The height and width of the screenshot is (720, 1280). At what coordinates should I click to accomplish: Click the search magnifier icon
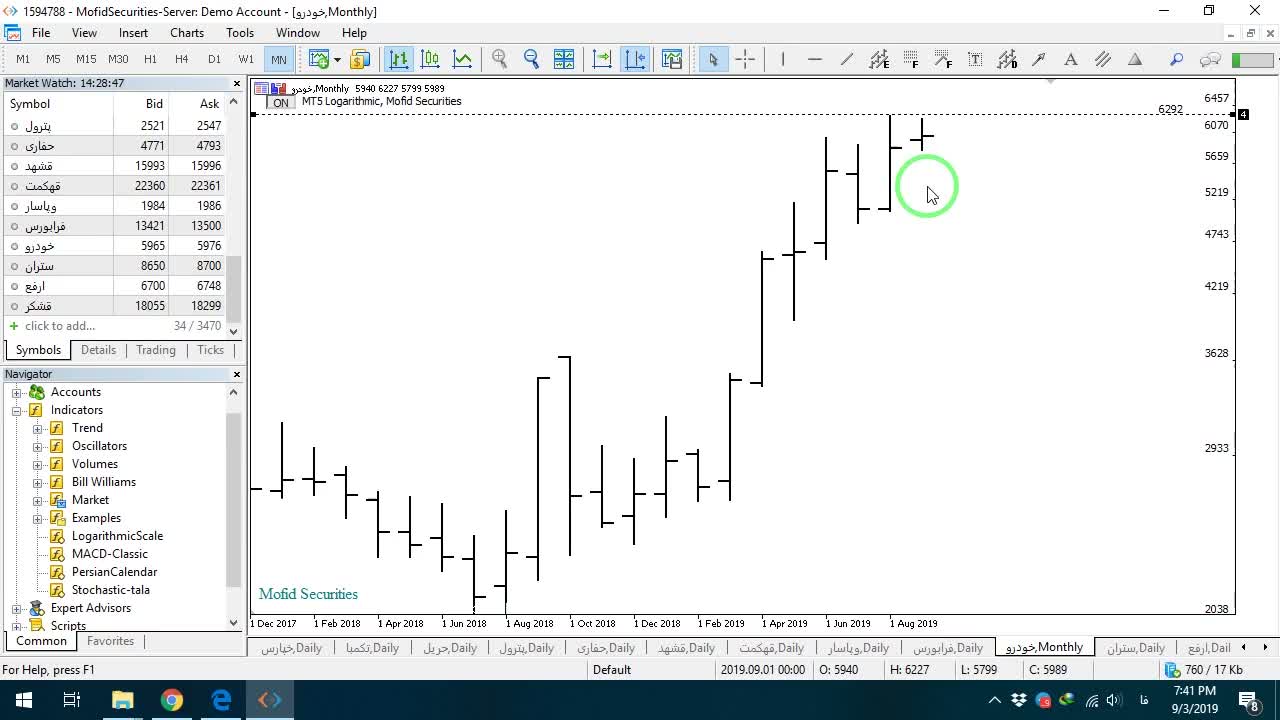point(1177,59)
